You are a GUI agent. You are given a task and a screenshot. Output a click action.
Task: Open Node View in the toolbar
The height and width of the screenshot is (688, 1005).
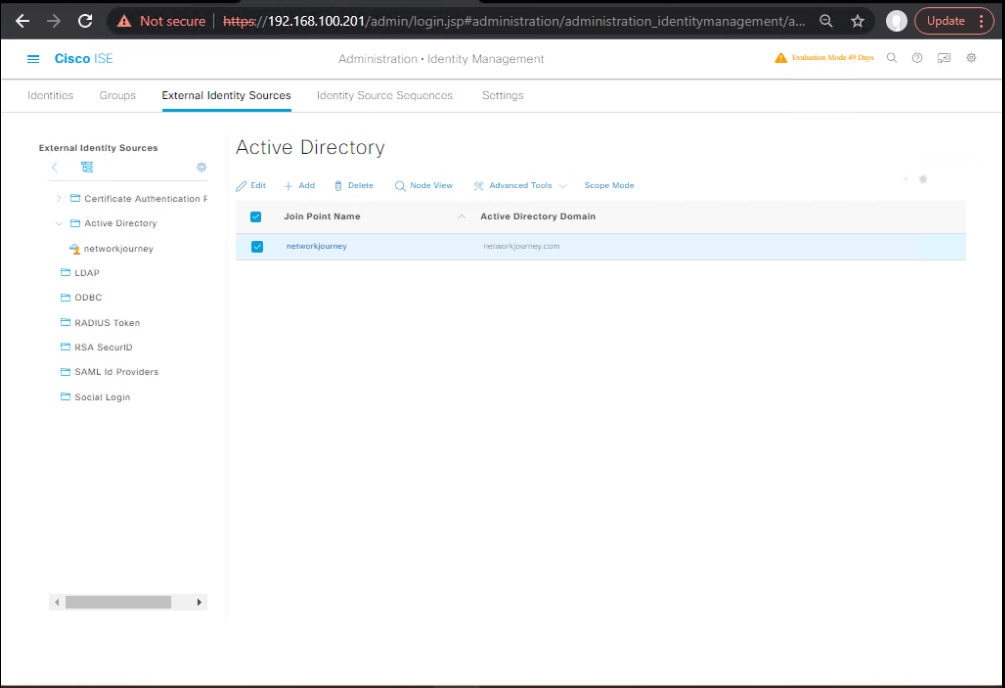pos(424,185)
